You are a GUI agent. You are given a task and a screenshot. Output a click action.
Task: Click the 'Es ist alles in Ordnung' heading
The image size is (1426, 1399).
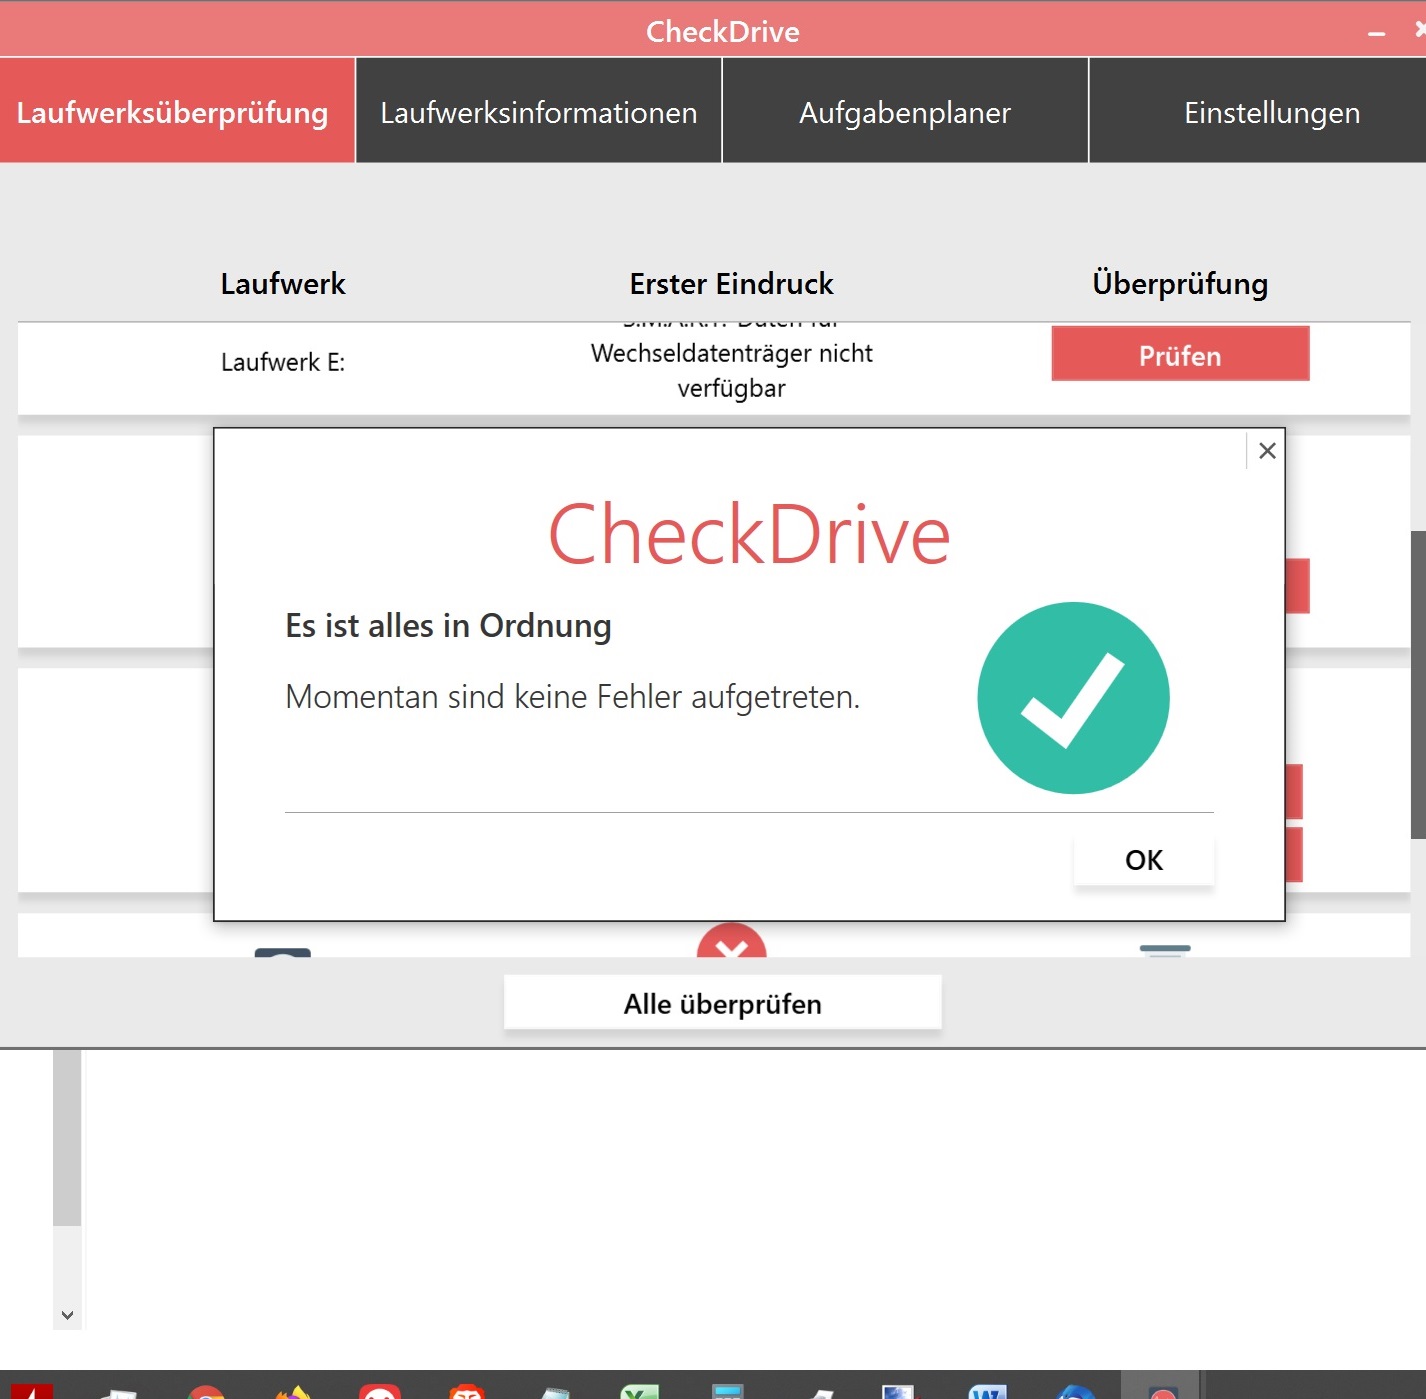[448, 626]
